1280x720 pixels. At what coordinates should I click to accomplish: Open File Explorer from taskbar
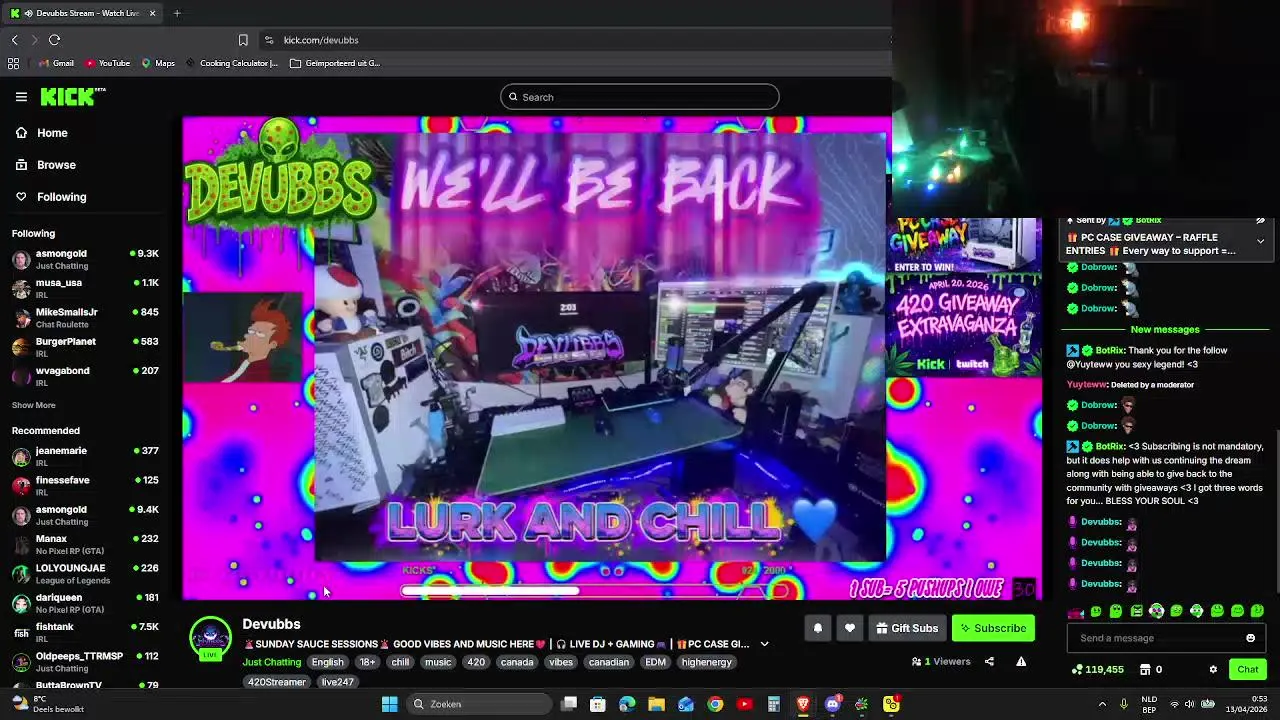point(656,704)
